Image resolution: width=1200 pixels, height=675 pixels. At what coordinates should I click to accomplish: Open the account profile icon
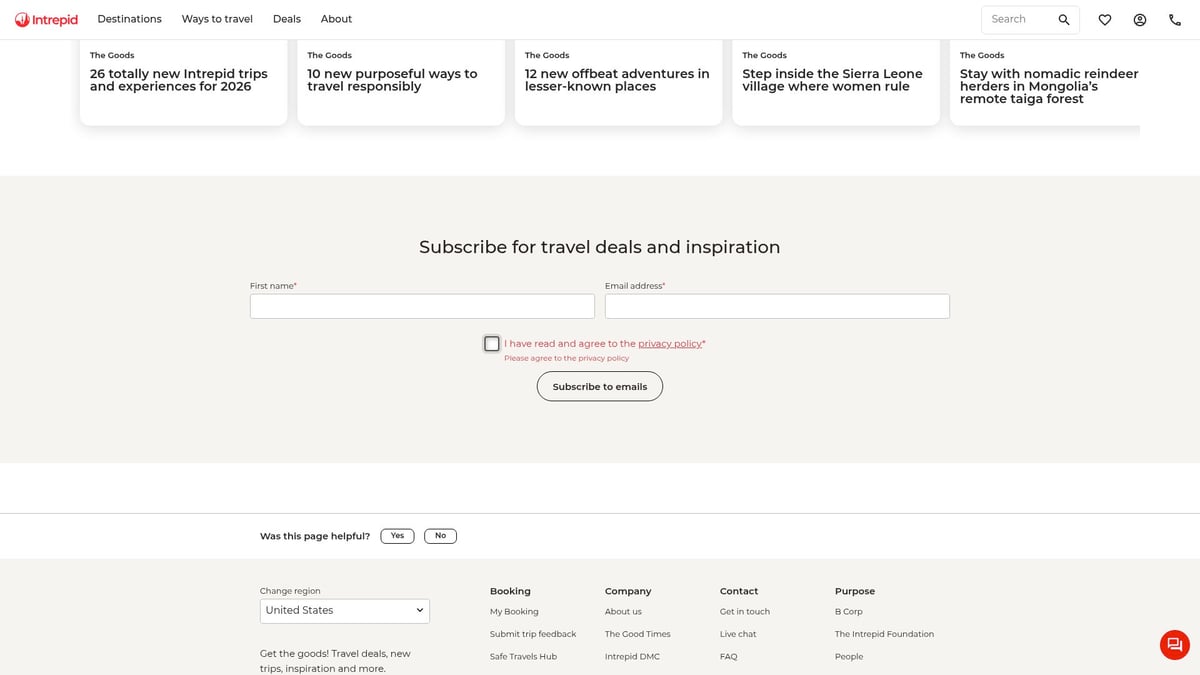click(1140, 20)
